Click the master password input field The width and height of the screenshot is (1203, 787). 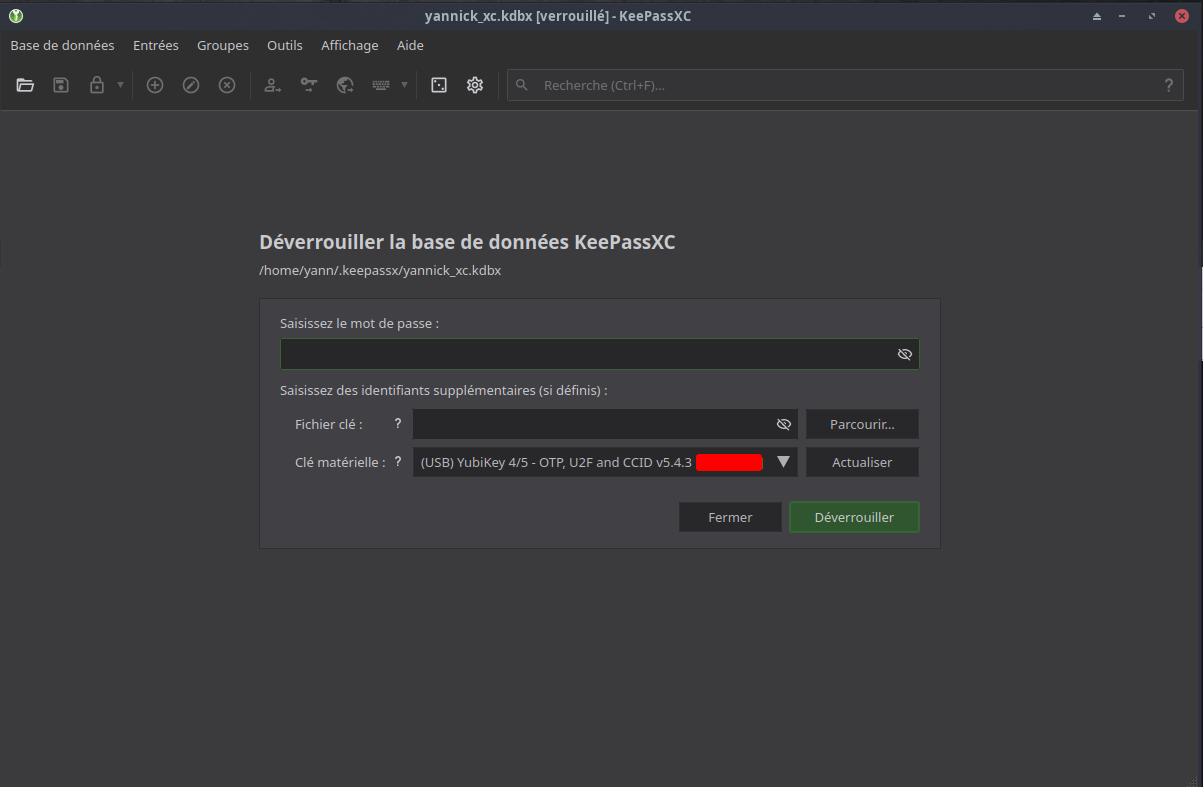click(x=585, y=354)
